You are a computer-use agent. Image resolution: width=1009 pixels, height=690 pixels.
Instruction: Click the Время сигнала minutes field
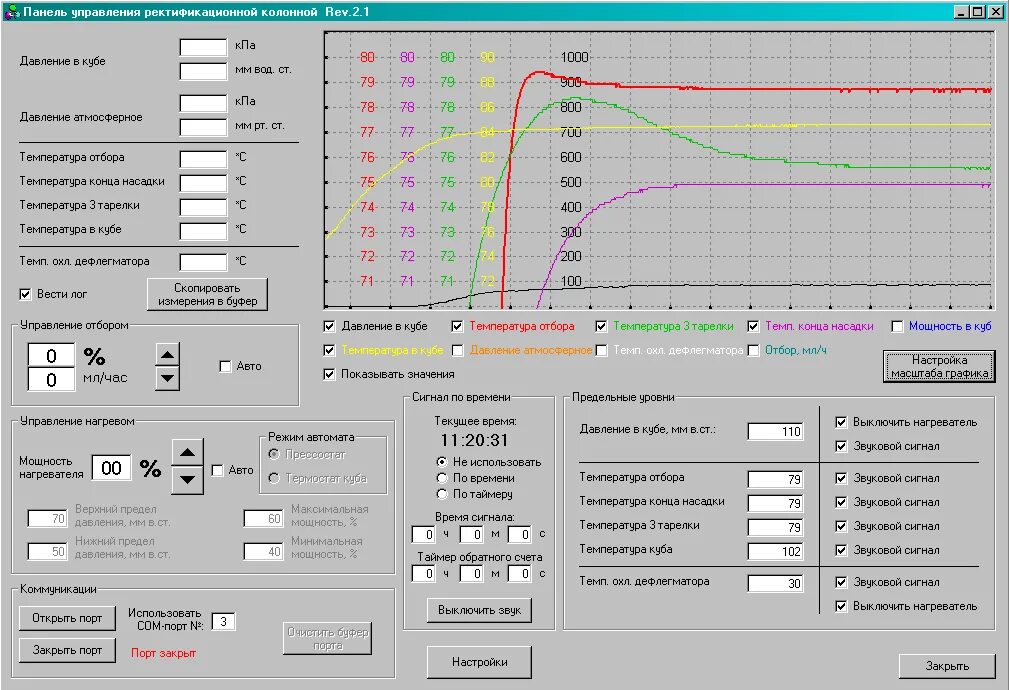(x=472, y=534)
